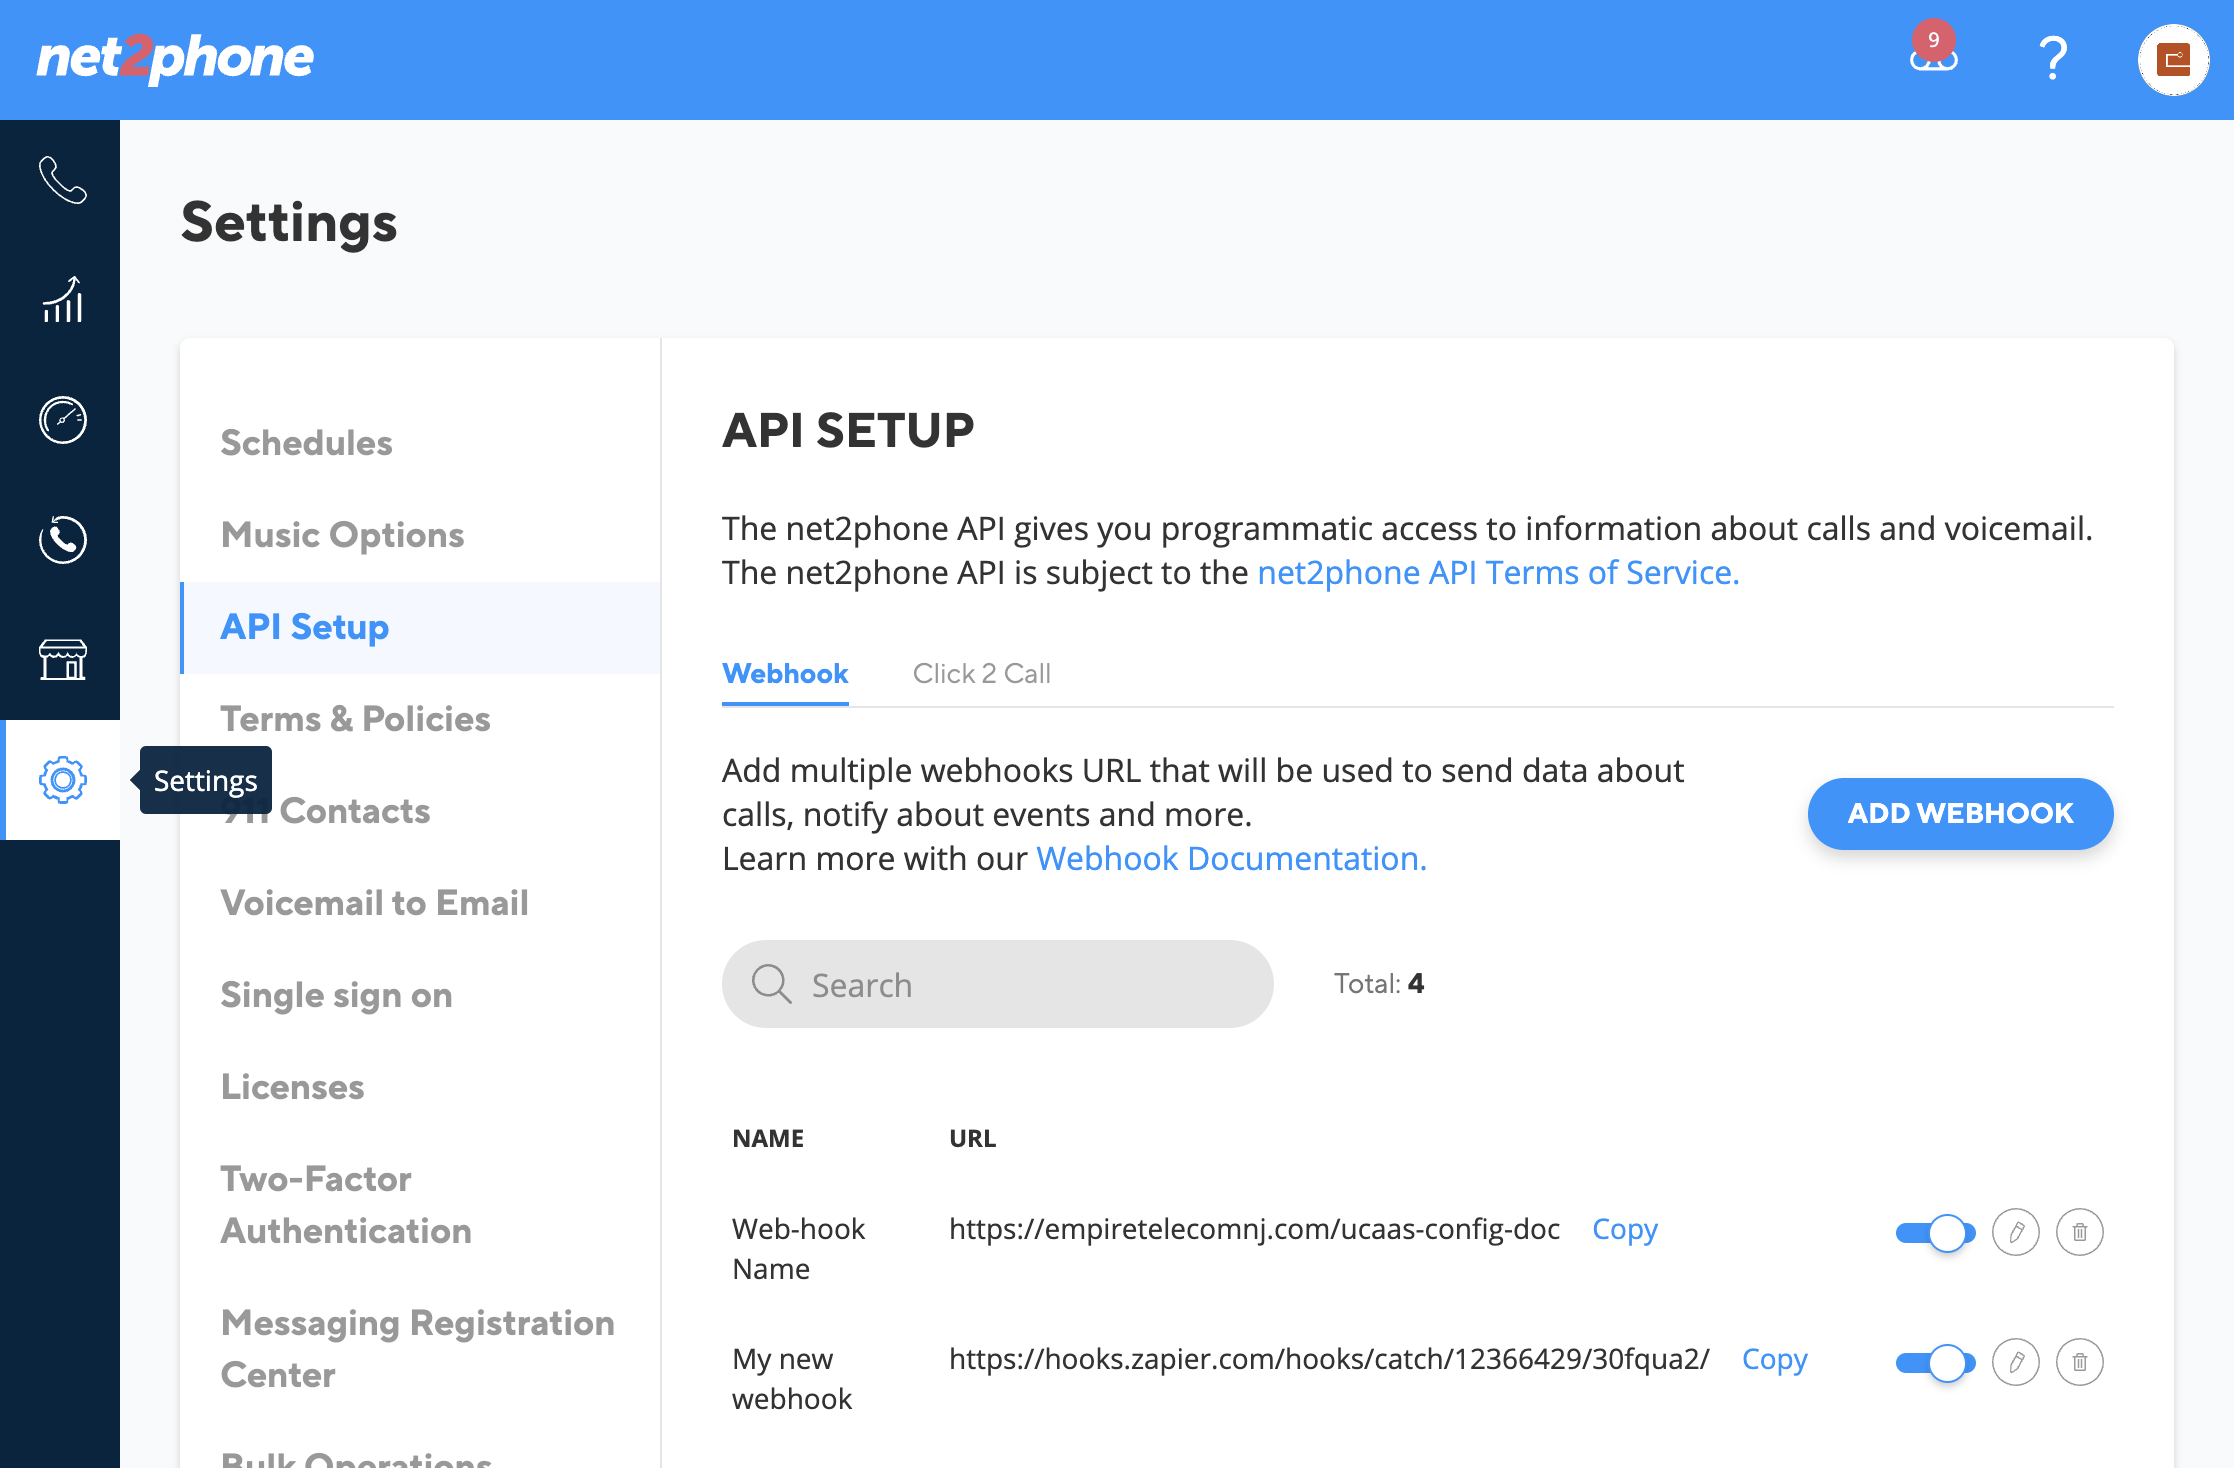Open Single sign on section
2234x1468 pixels.
(x=336, y=994)
